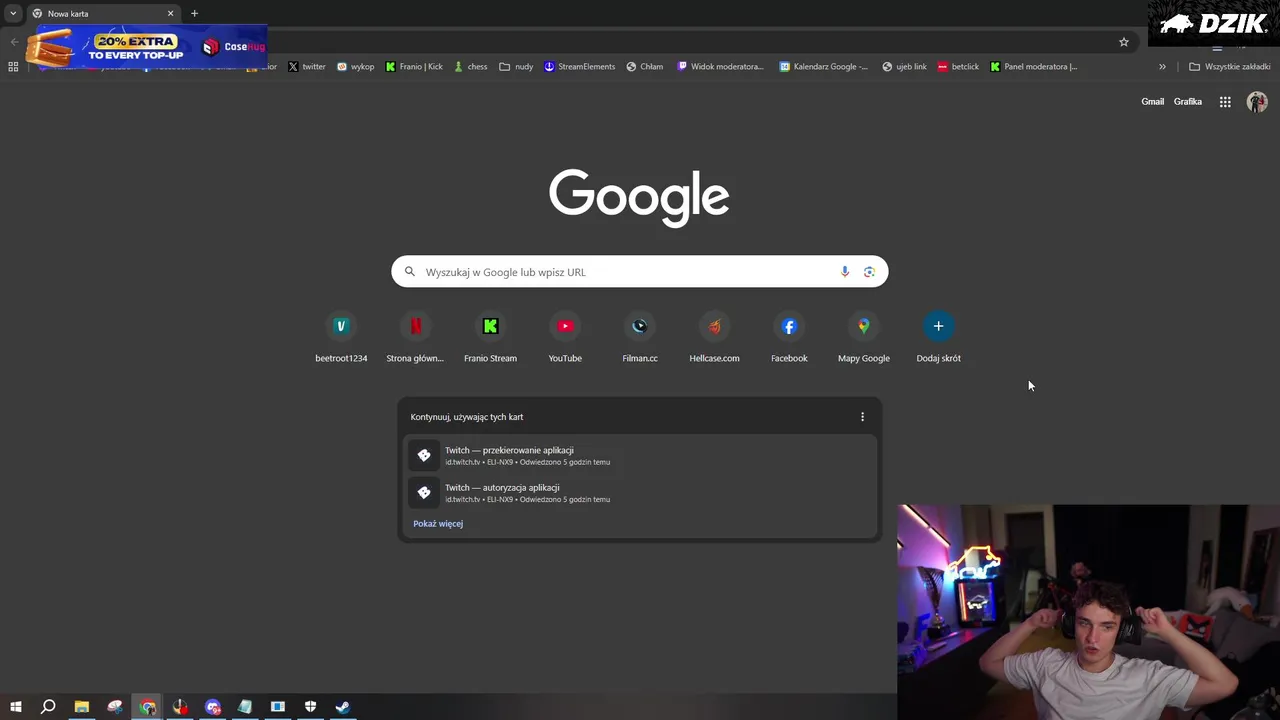Screen dimensions: 1280x720
Task: Open Windows Security shield in taskbar
Action: click(x=310, y=707)
